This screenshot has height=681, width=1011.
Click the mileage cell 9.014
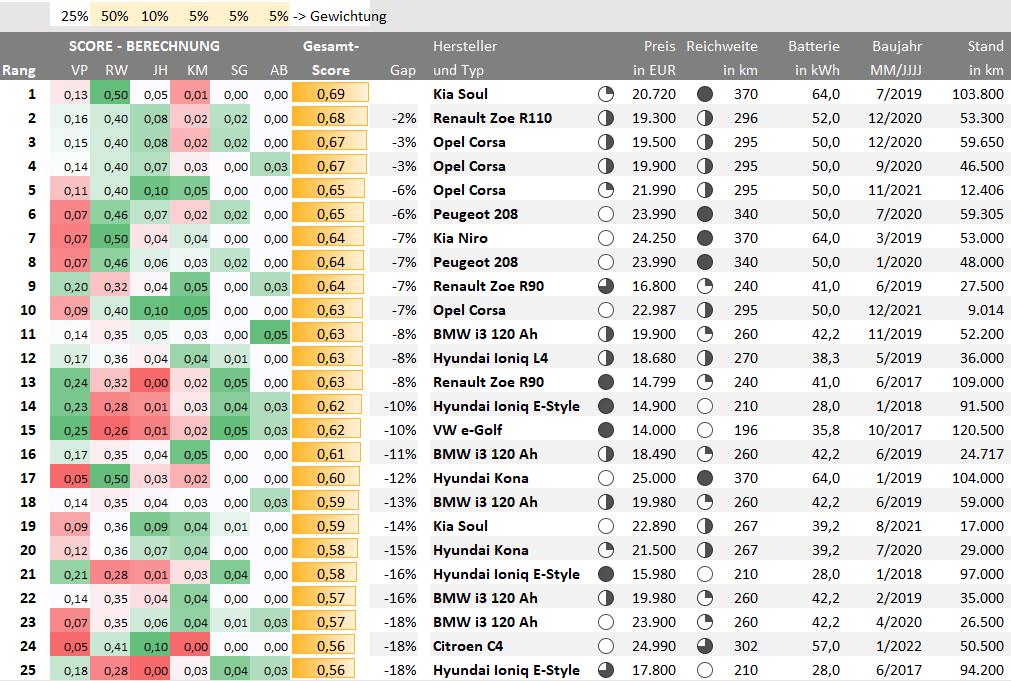(x=986, y=310)
